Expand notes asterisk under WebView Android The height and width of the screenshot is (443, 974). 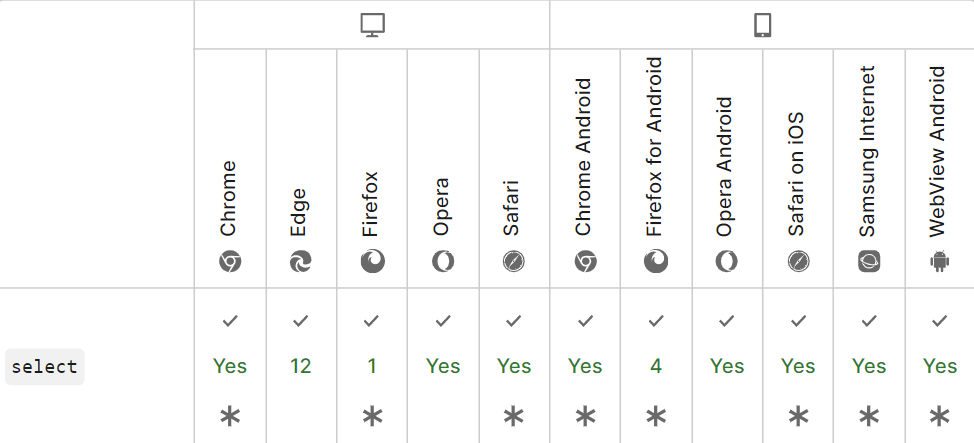click(939, 417)
